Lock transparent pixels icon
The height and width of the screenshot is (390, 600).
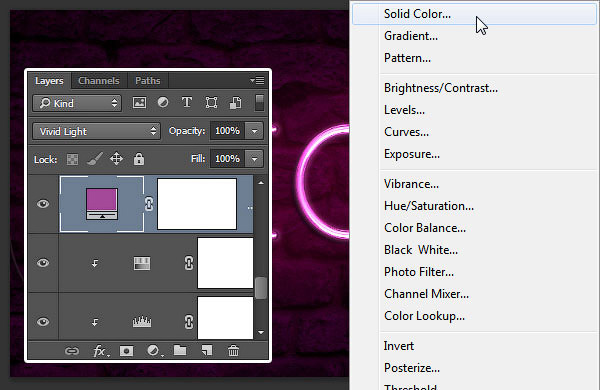72,159
